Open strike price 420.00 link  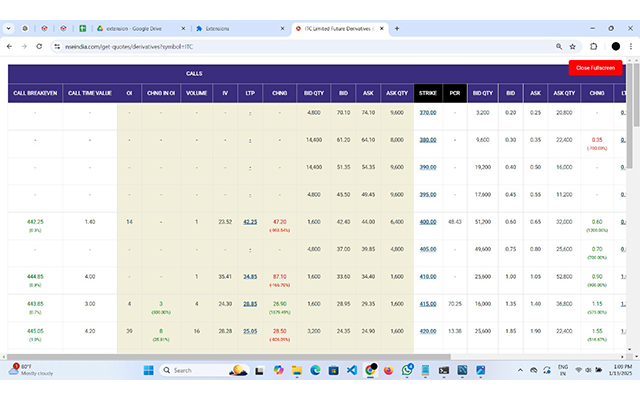428,331
